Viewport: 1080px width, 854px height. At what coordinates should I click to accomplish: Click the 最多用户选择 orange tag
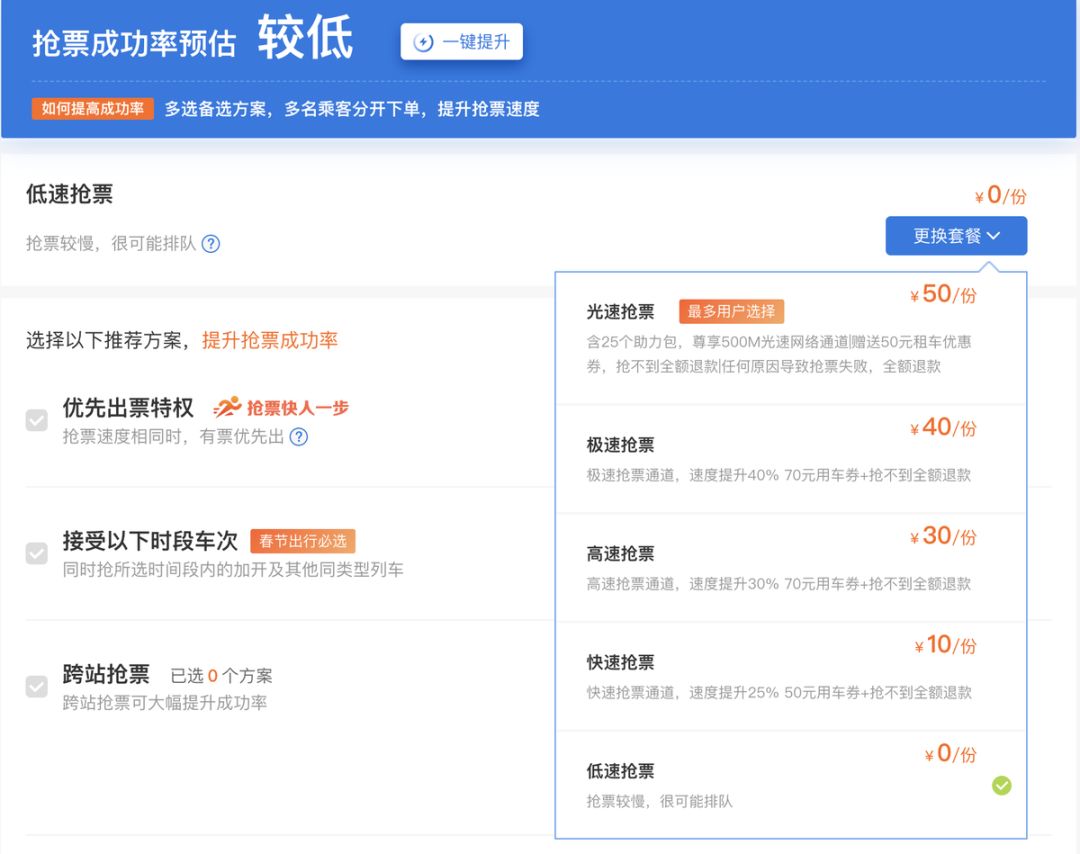(x=733, y=311)
